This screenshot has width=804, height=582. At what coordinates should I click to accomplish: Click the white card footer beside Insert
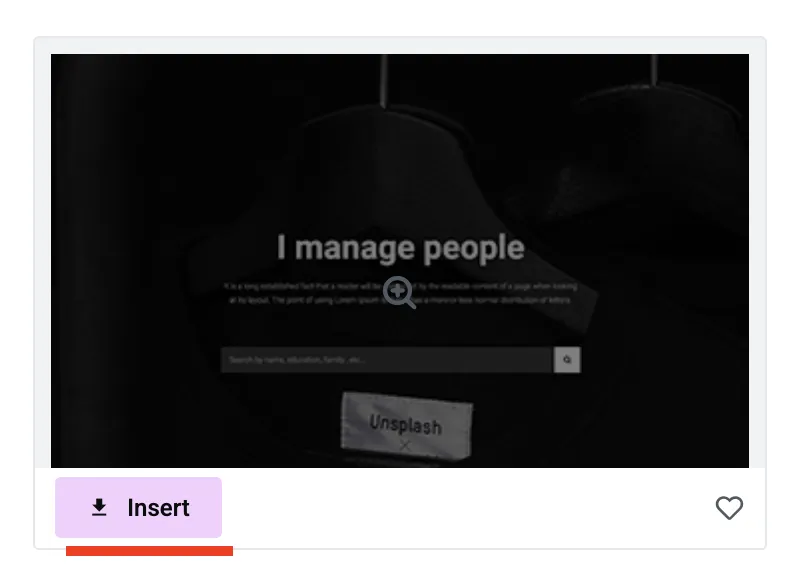click(467, 508)
